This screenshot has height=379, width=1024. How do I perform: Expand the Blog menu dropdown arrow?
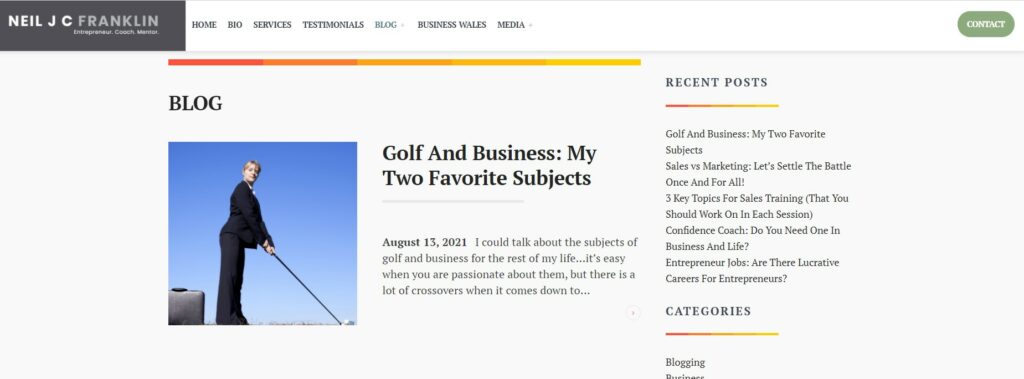(402, 25)
